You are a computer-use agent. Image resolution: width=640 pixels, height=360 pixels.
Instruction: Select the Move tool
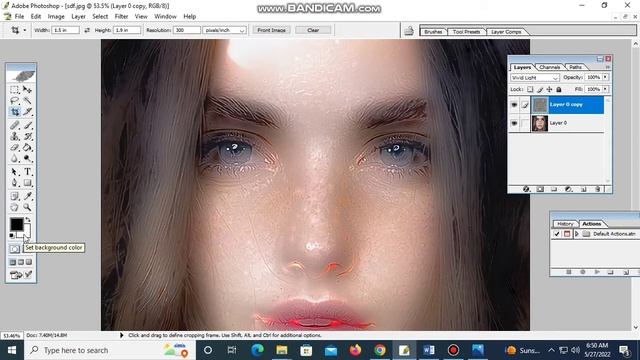click(x=27, y=89)
